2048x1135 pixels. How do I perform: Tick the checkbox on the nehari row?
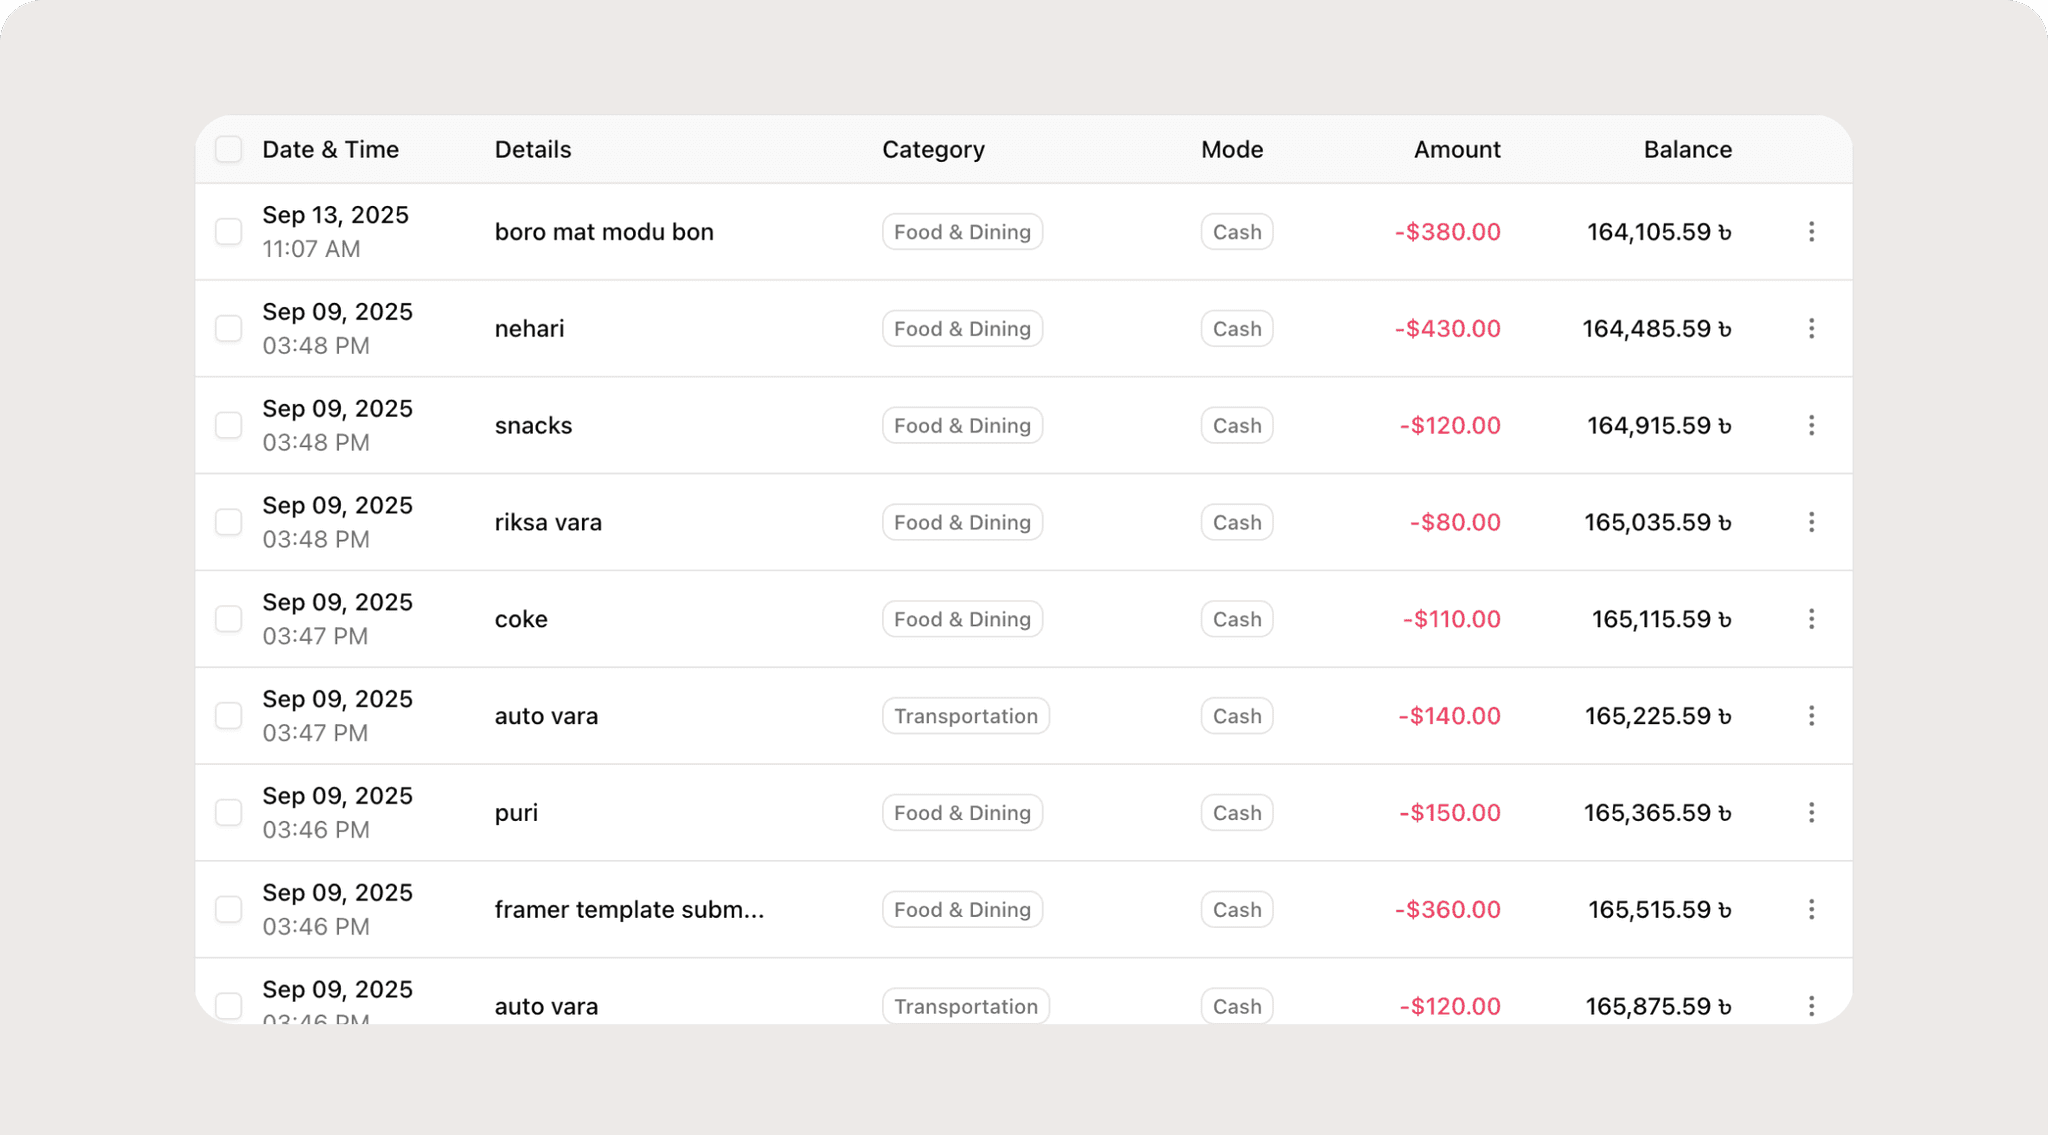228,328
